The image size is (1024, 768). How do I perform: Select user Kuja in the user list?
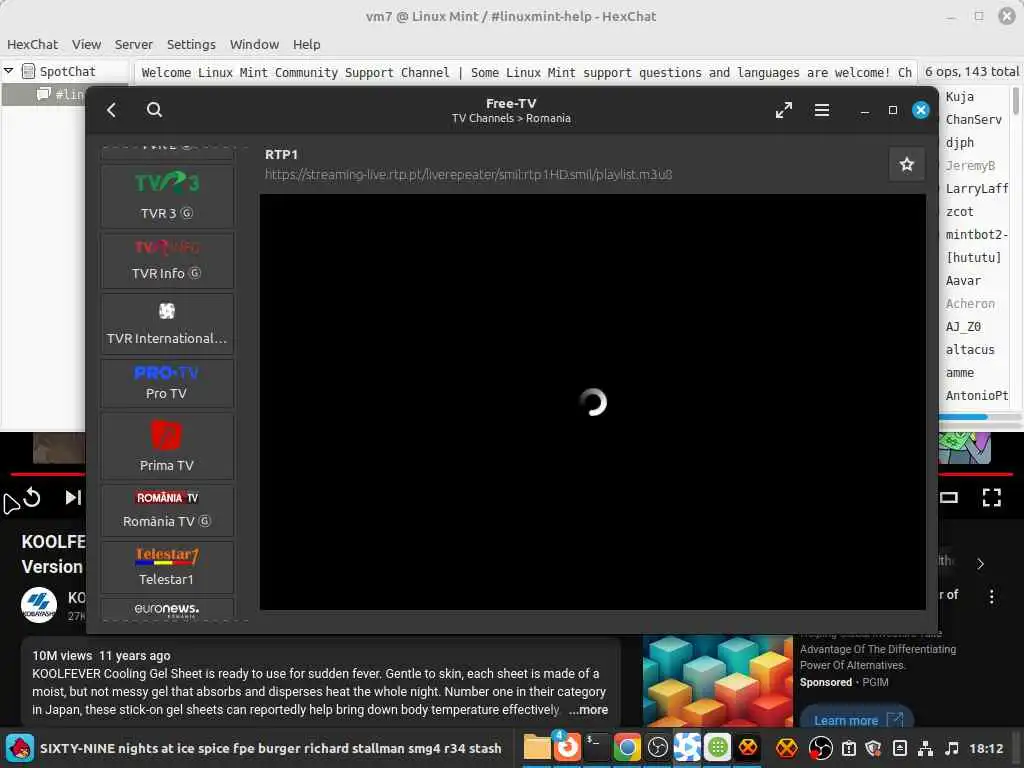(x=959, y=97)
